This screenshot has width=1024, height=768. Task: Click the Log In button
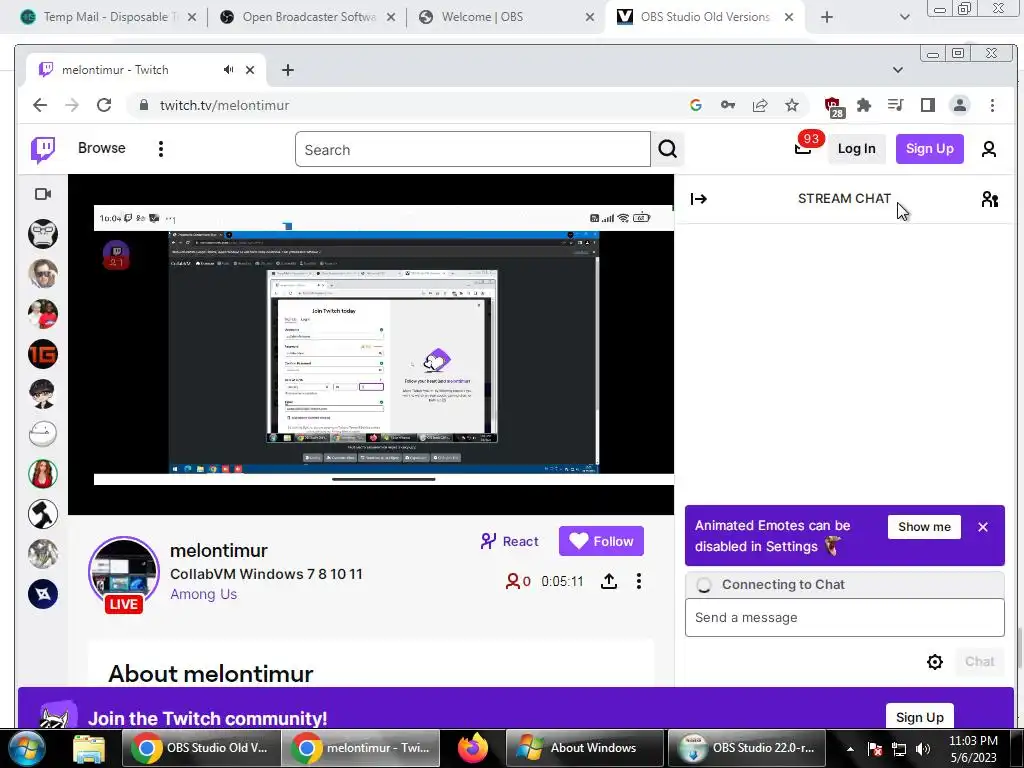(856, 149)
